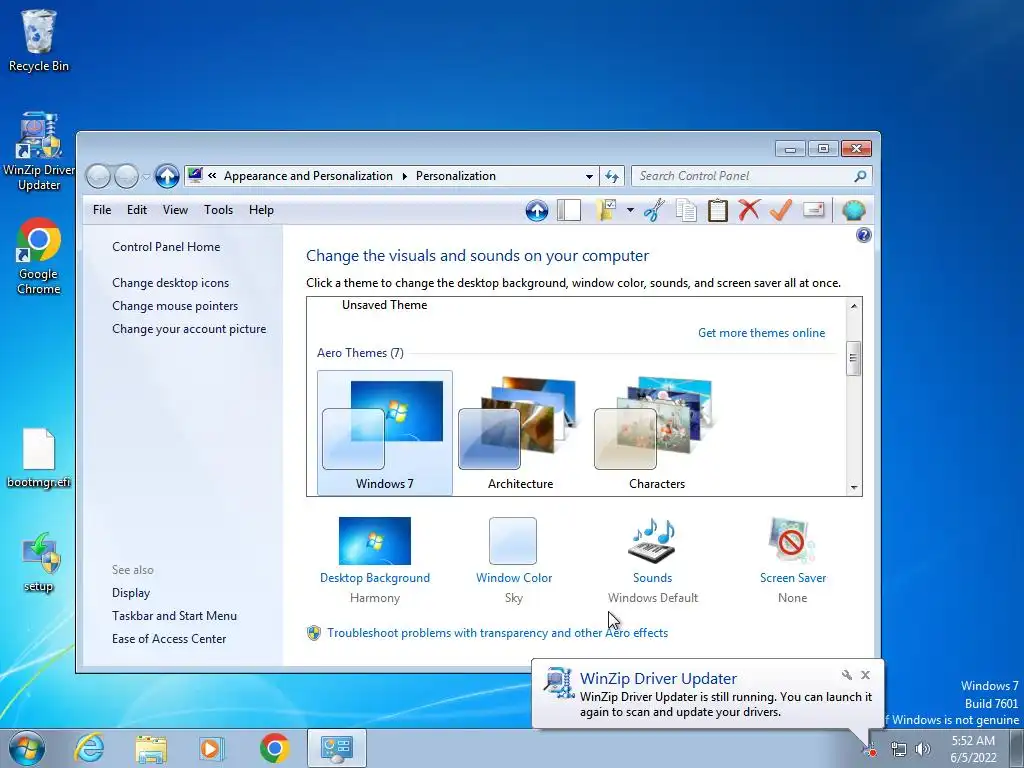Open the Recycle Bin desktop icon

[x=39, y=40]
